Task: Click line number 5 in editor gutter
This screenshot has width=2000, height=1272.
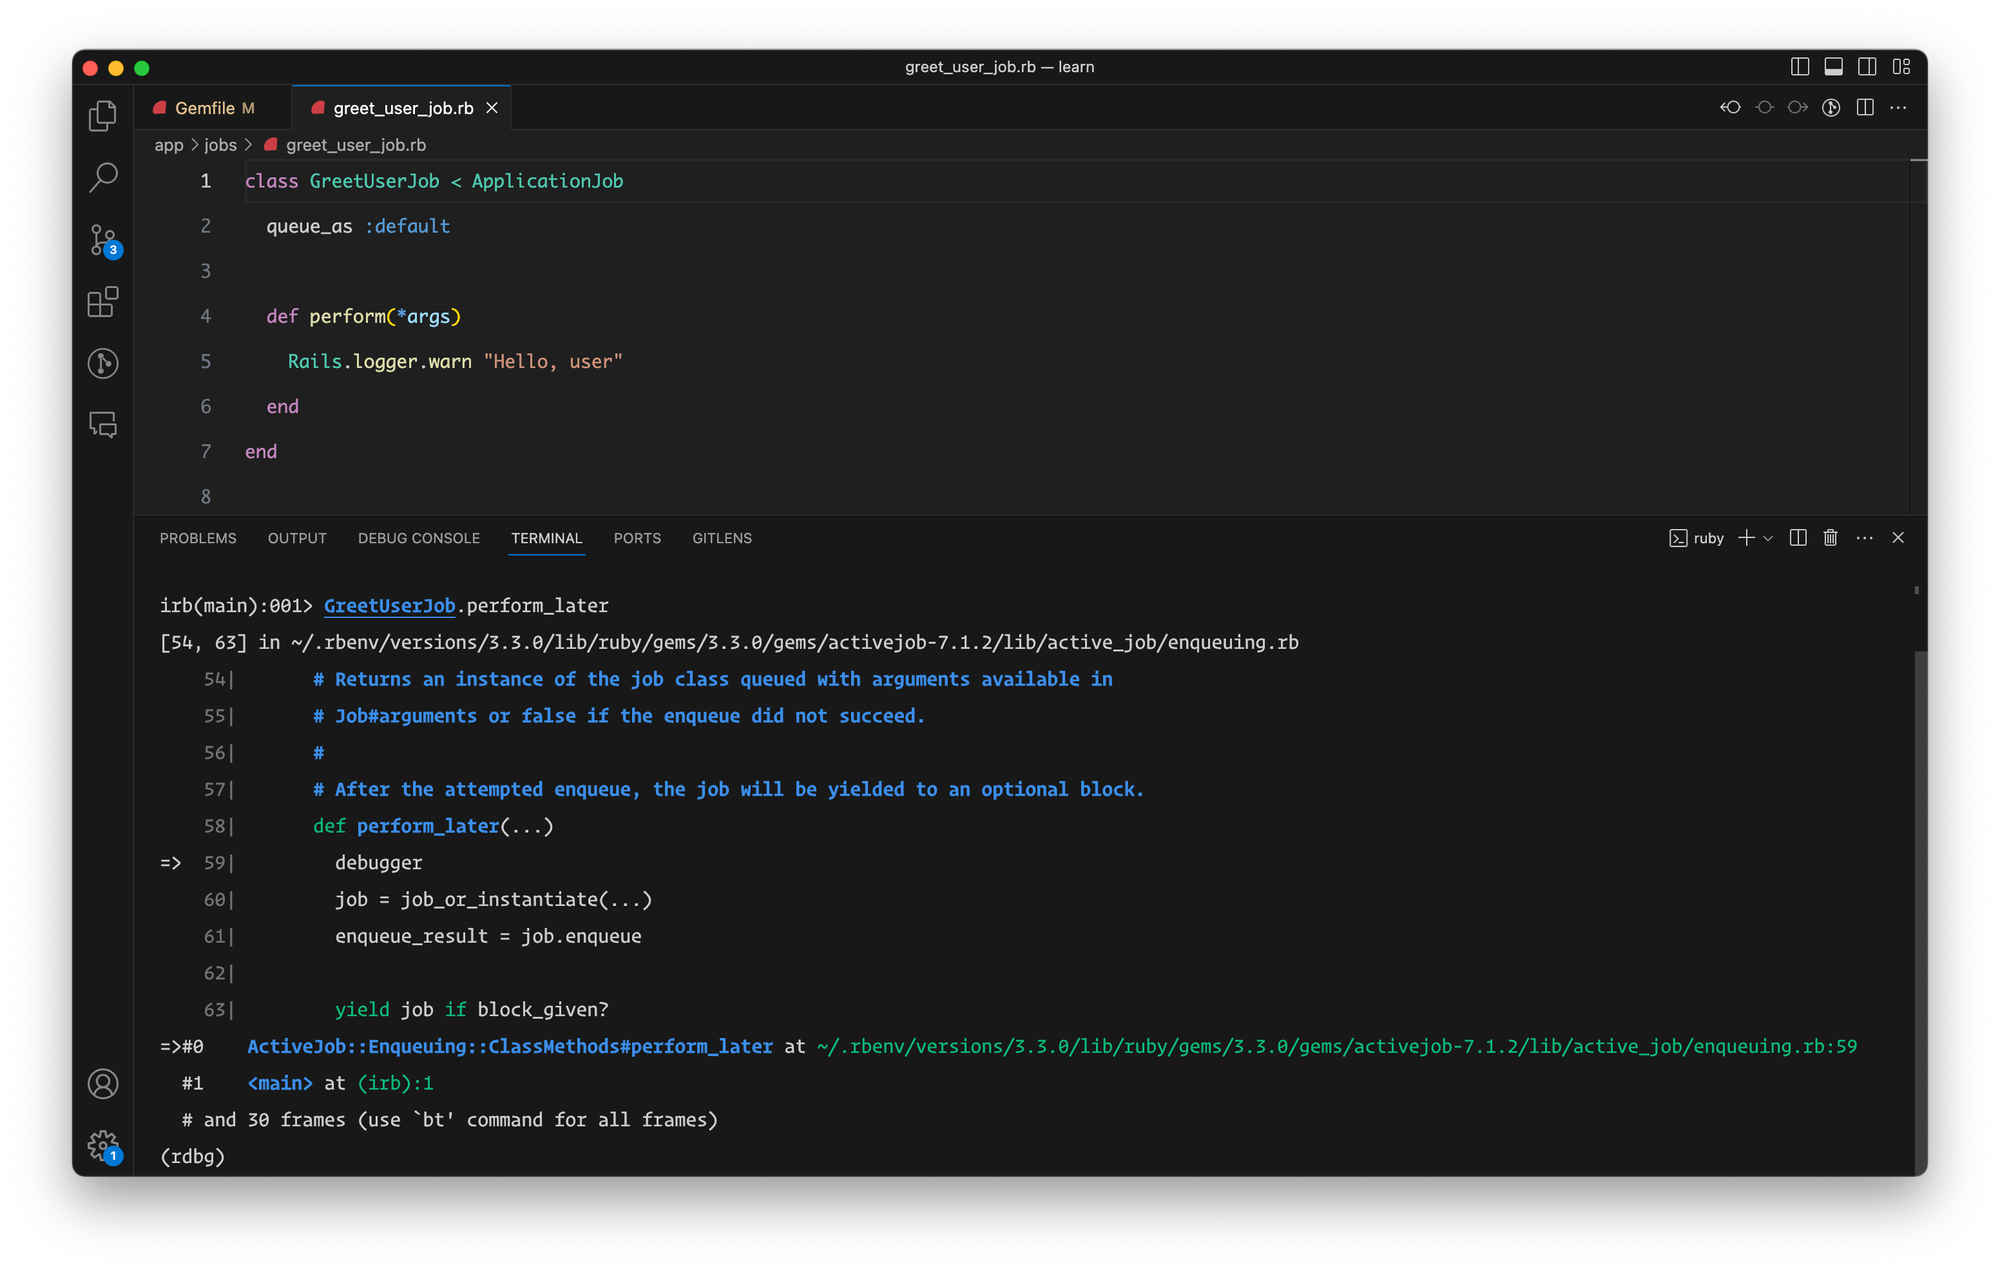Action: (205, 362)
